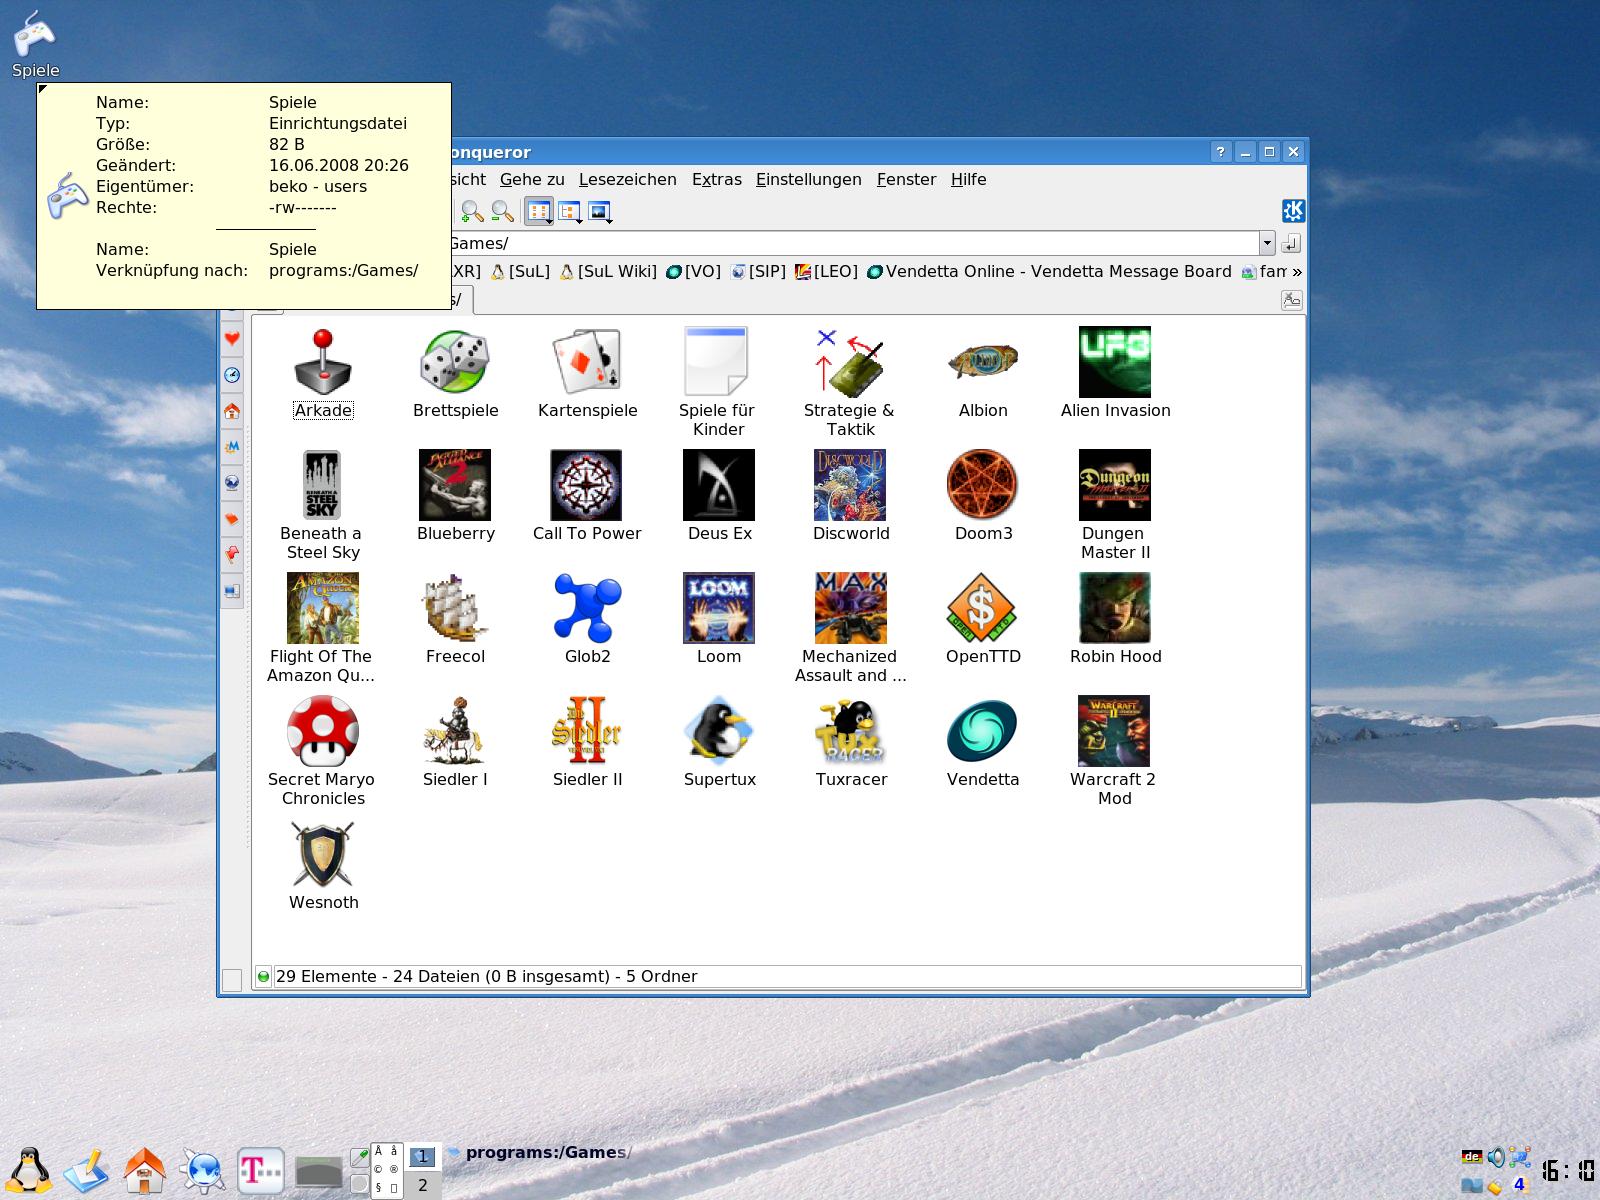
Task: Switch to virtual desktop 2
Action: coord(423,1185)
